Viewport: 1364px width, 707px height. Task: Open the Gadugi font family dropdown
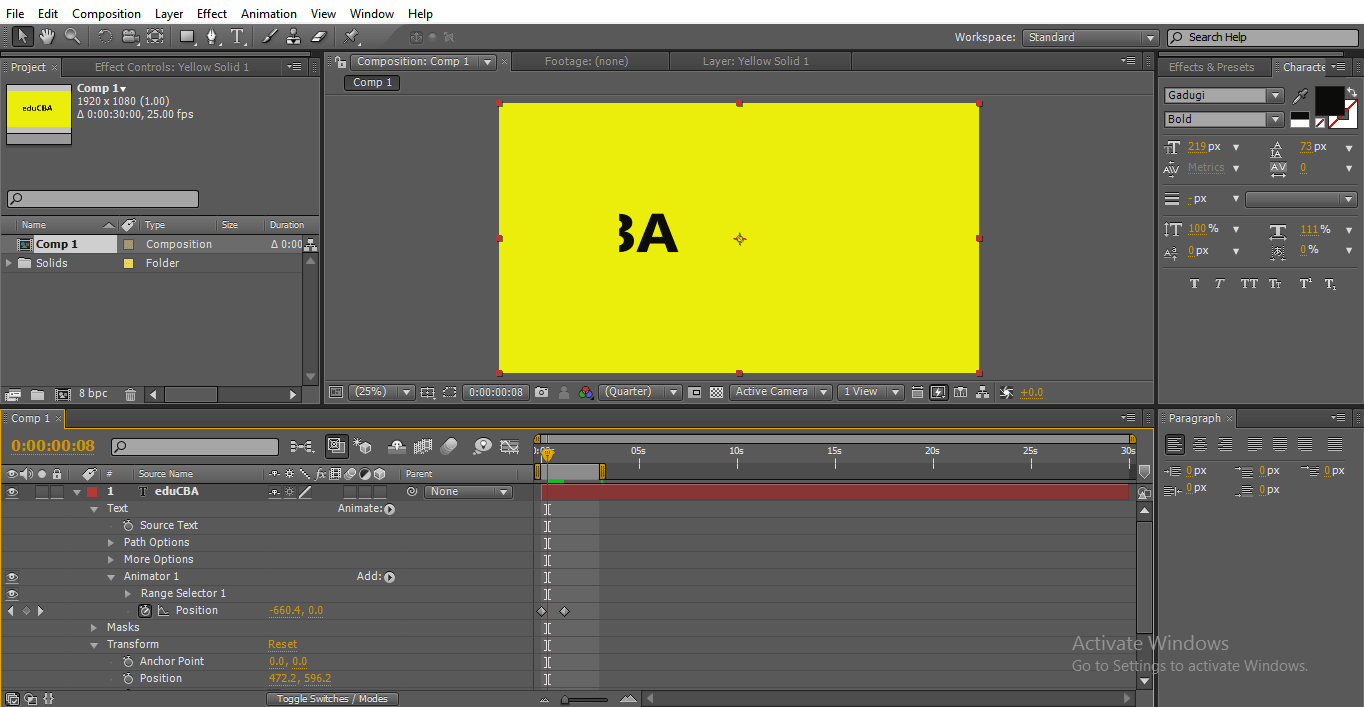click(1224, 96)
